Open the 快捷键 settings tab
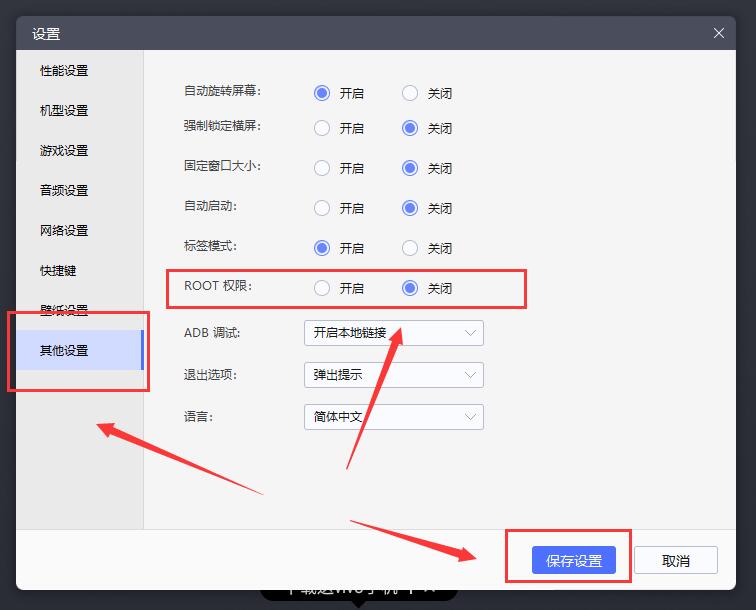 point(58,271)
